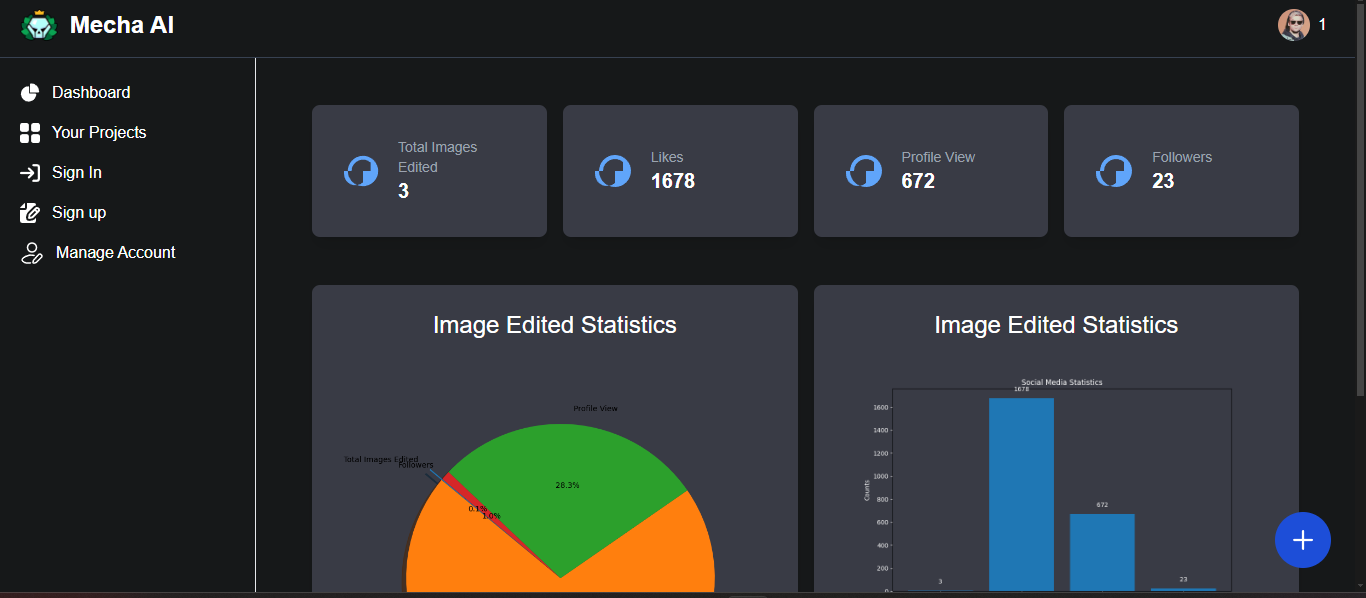Open the user profile avatar
This screenshot has height=598, width=1366.
pyautogui.click(x=1294, y=25)
